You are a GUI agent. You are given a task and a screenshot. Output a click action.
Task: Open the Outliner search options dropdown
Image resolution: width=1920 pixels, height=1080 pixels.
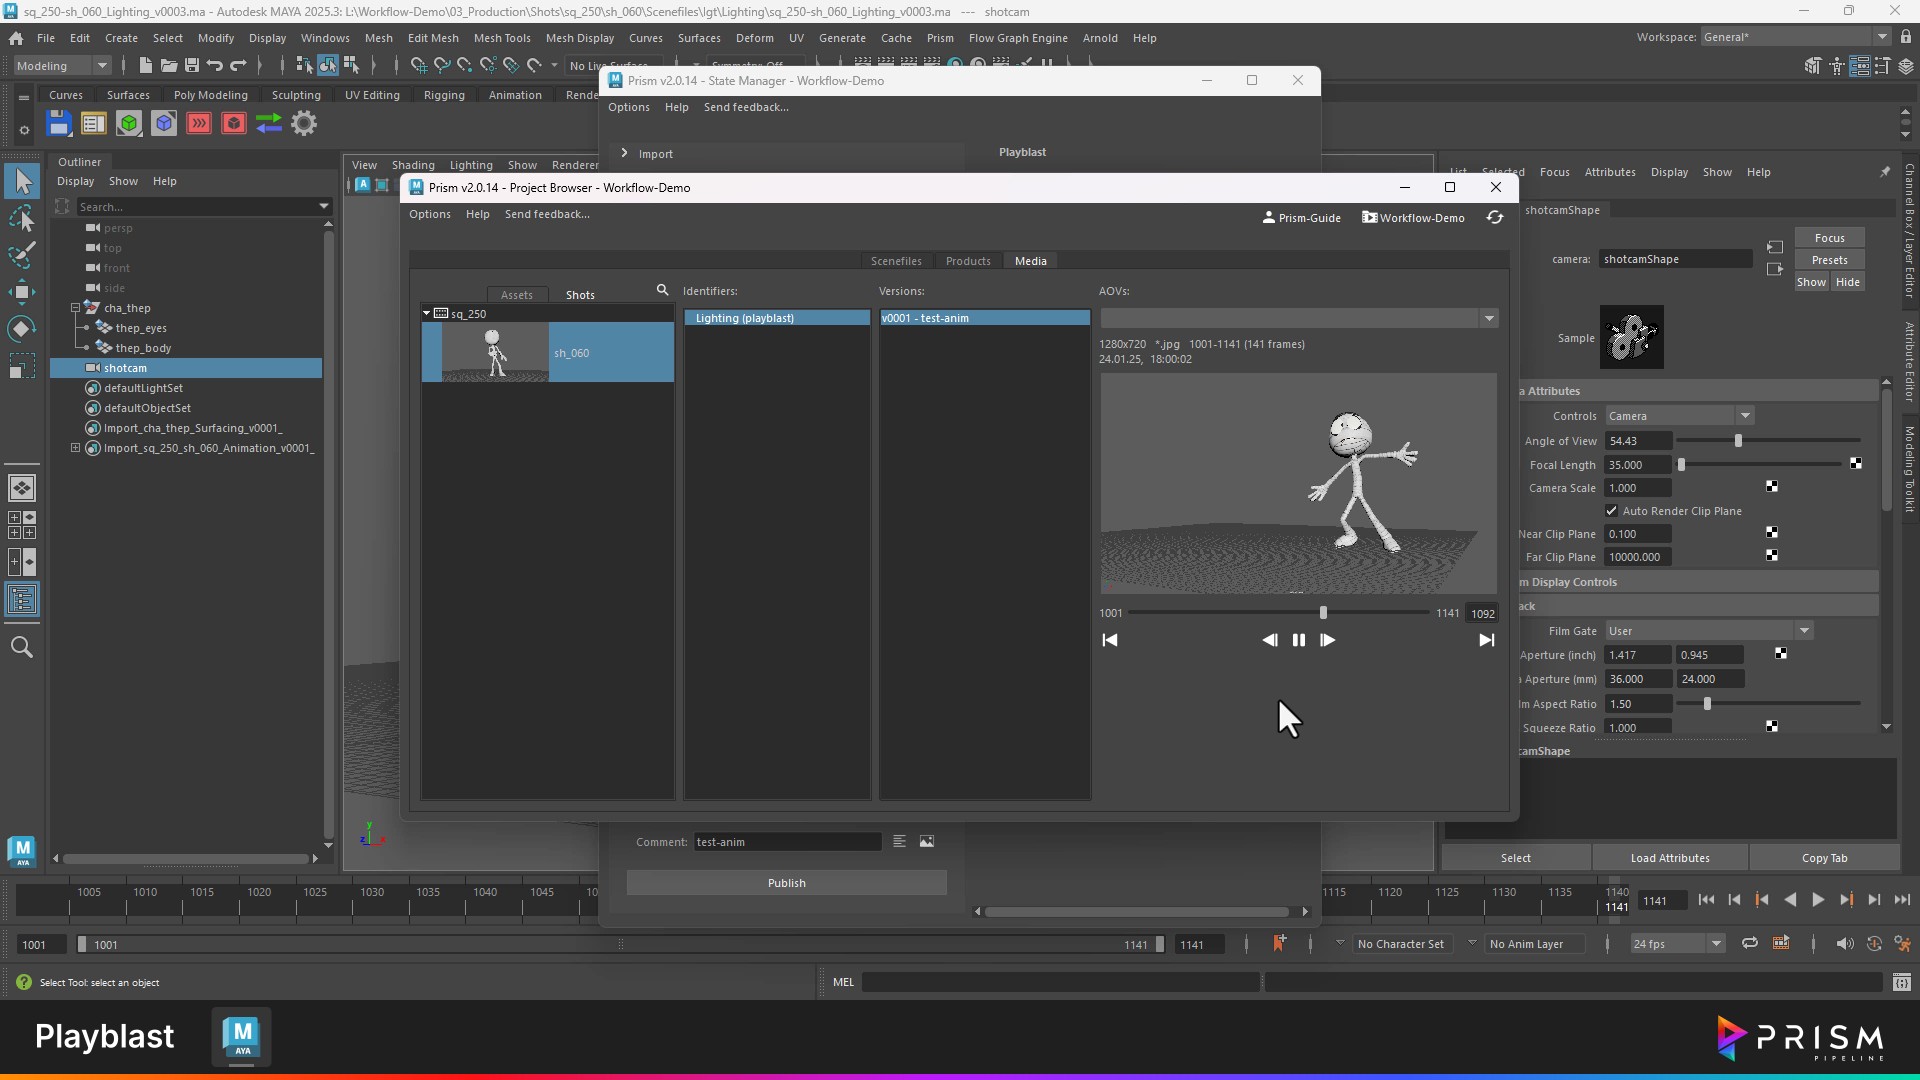pos(324,206)
